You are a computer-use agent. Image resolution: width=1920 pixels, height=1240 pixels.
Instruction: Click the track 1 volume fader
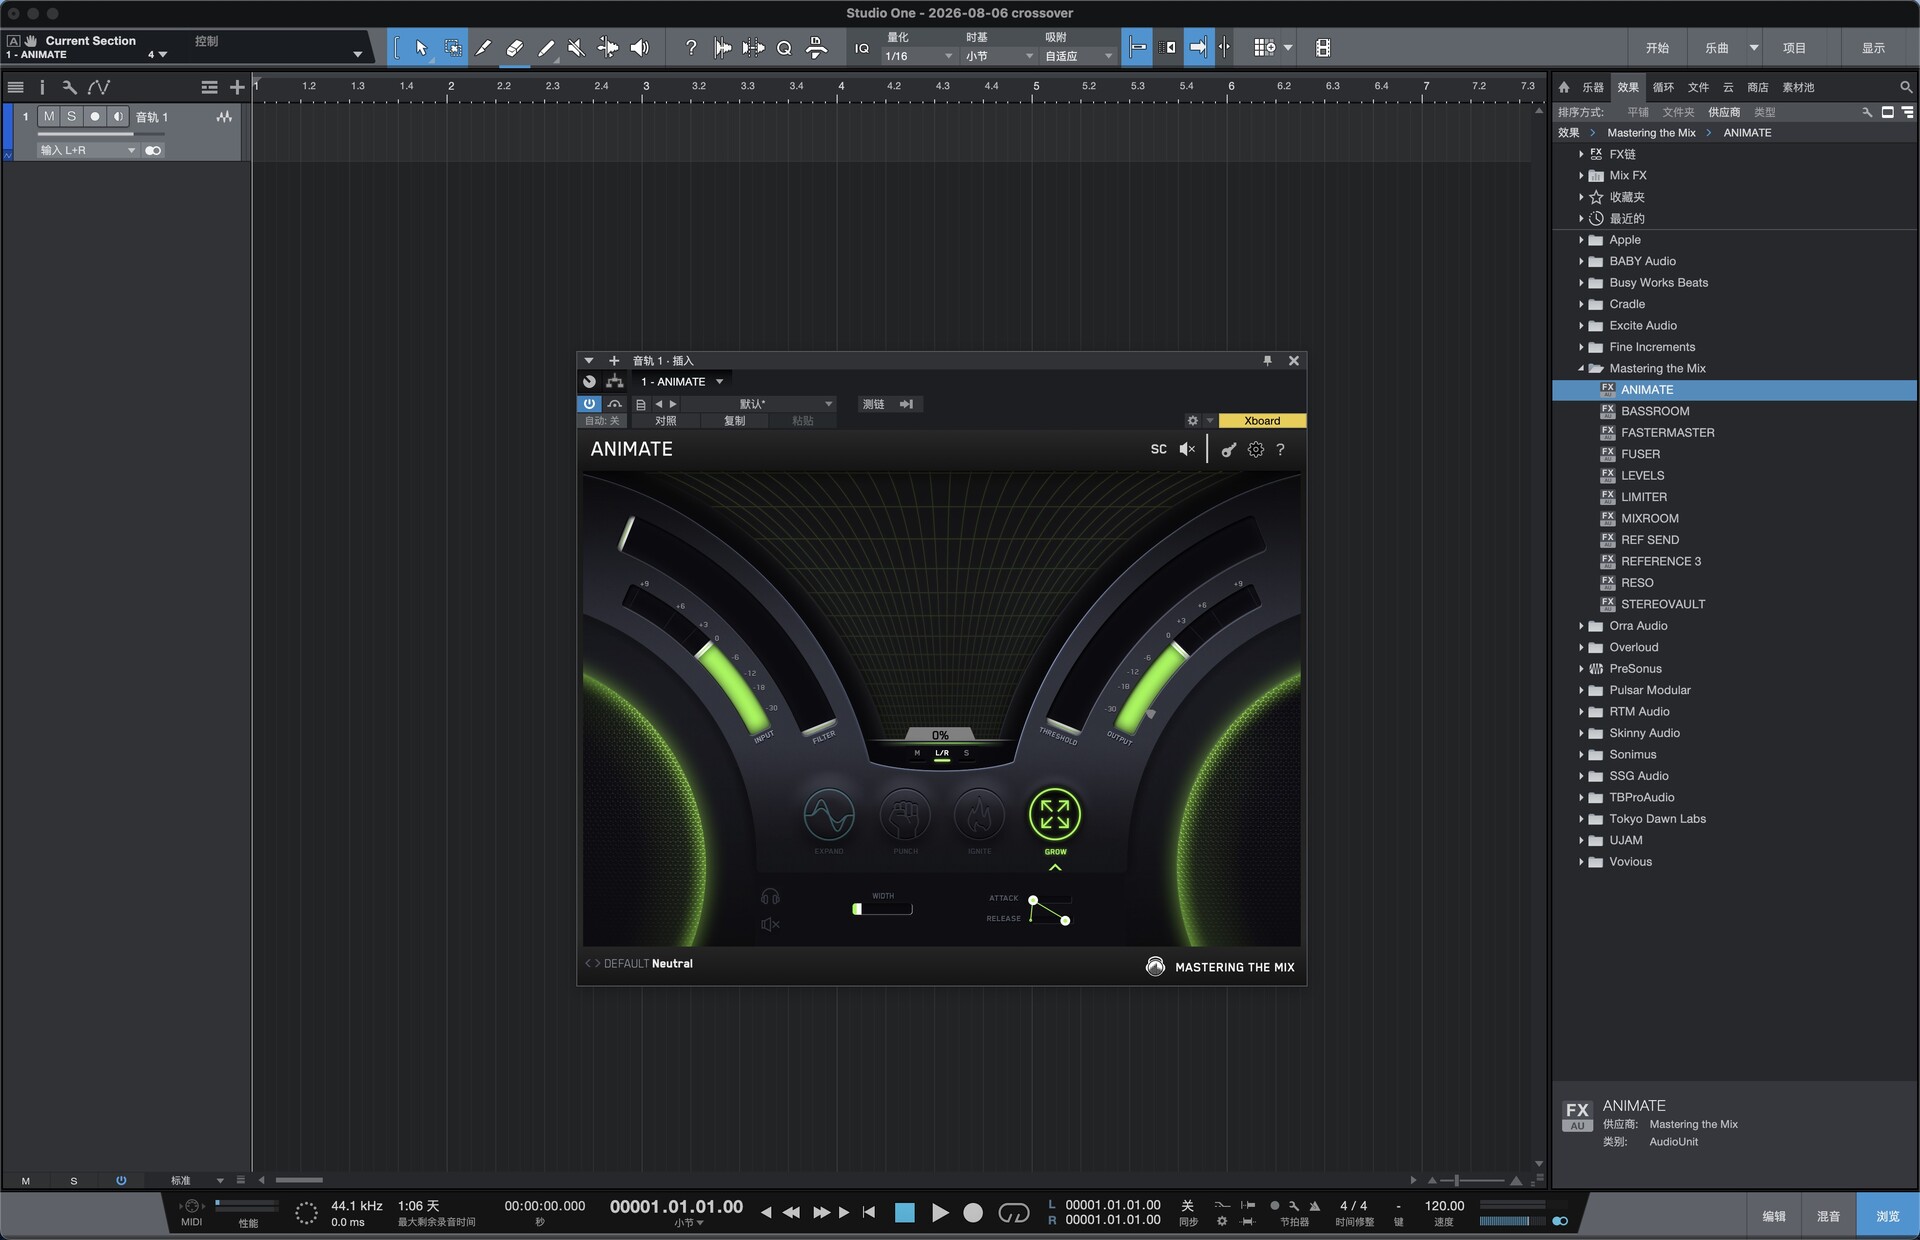(x=100, y=133)
